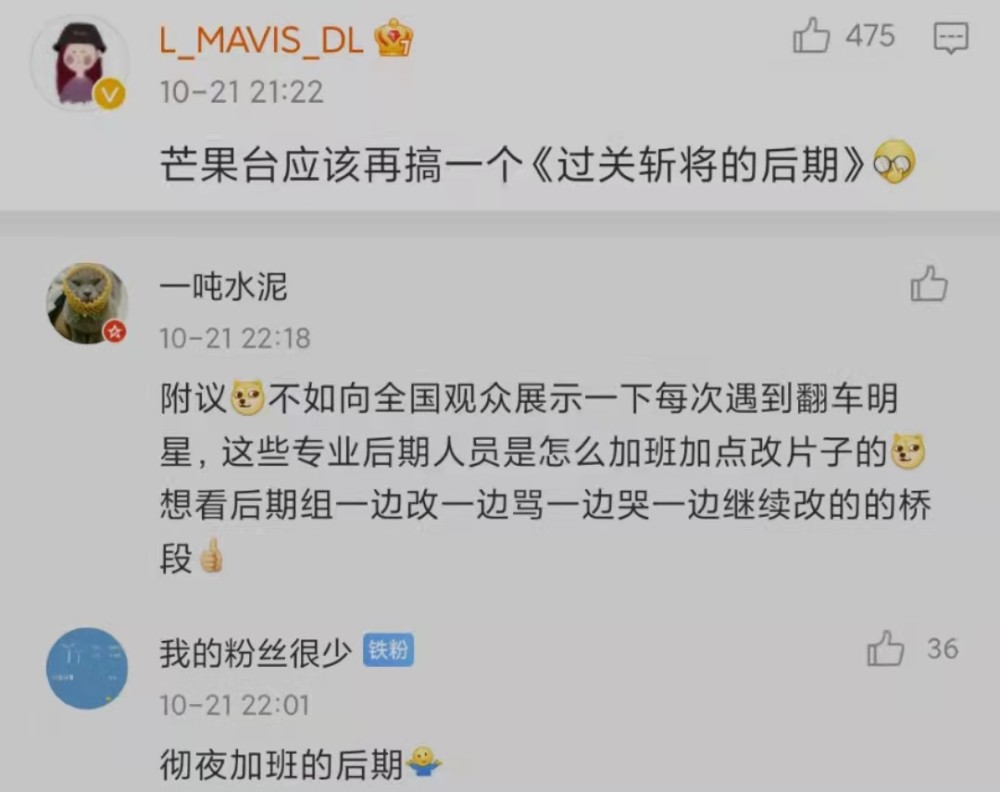
Task: Like the comment by 一吨水泥
Action: click(x=929, y=284)
